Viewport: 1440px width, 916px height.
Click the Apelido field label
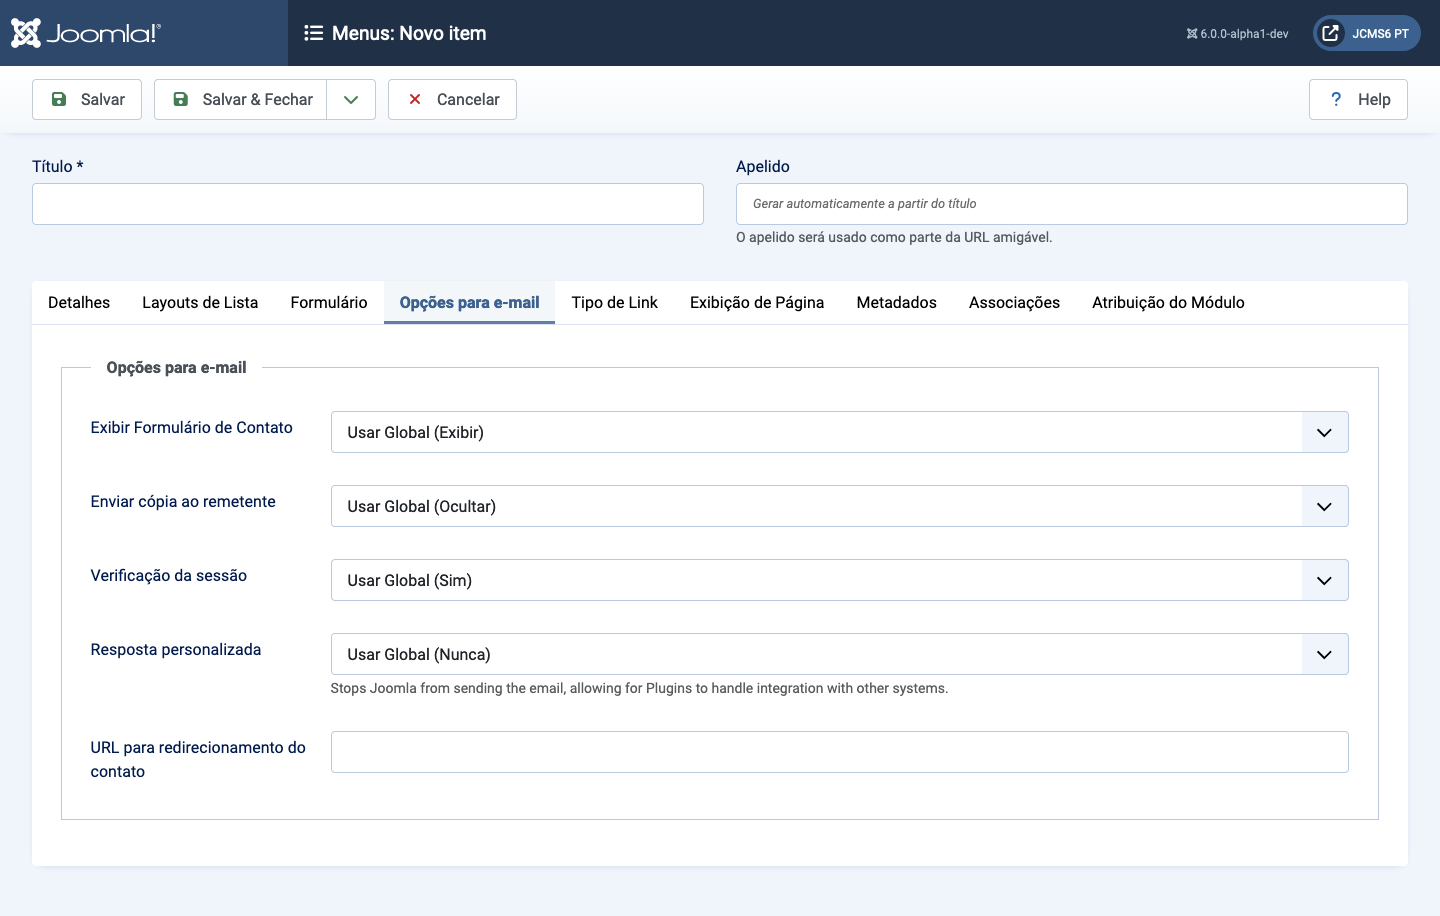click(763, 166)
